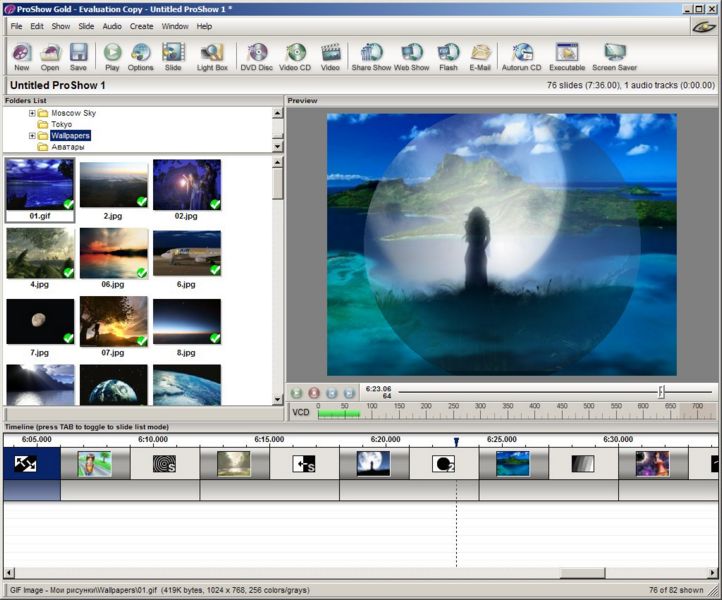Create a Screen Saver output
722x600 pixels.
point(614,57)
